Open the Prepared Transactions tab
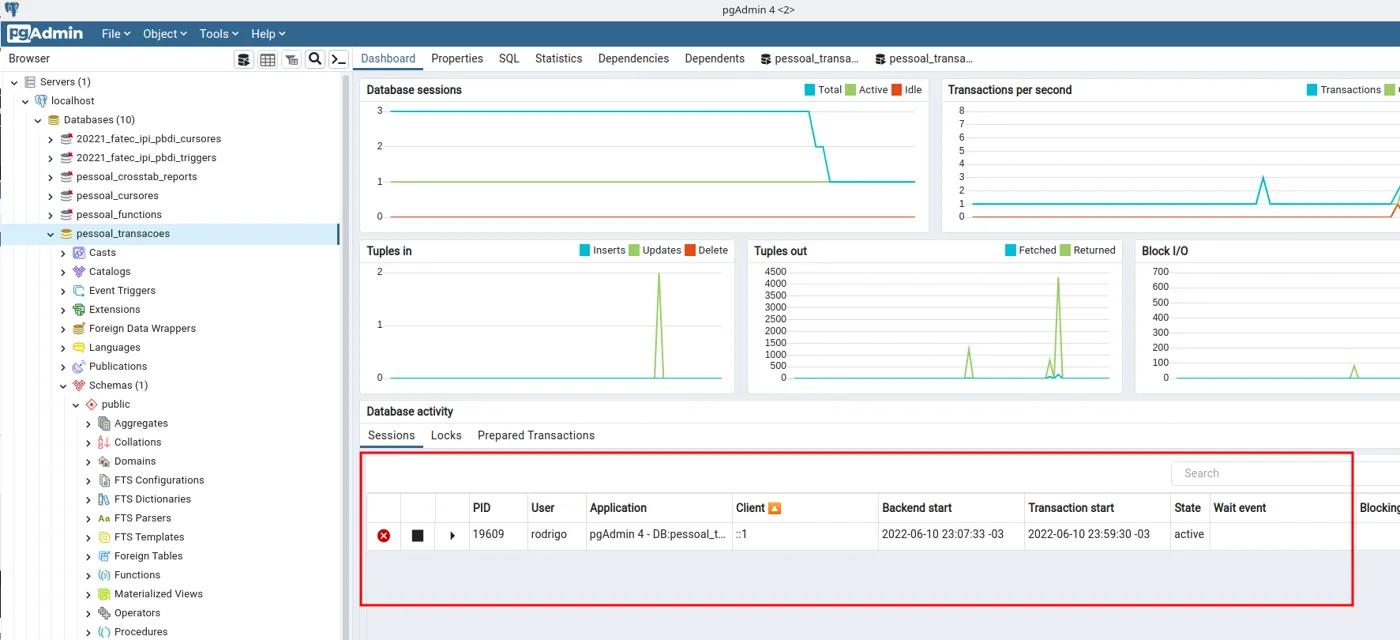 coord(536,436)
